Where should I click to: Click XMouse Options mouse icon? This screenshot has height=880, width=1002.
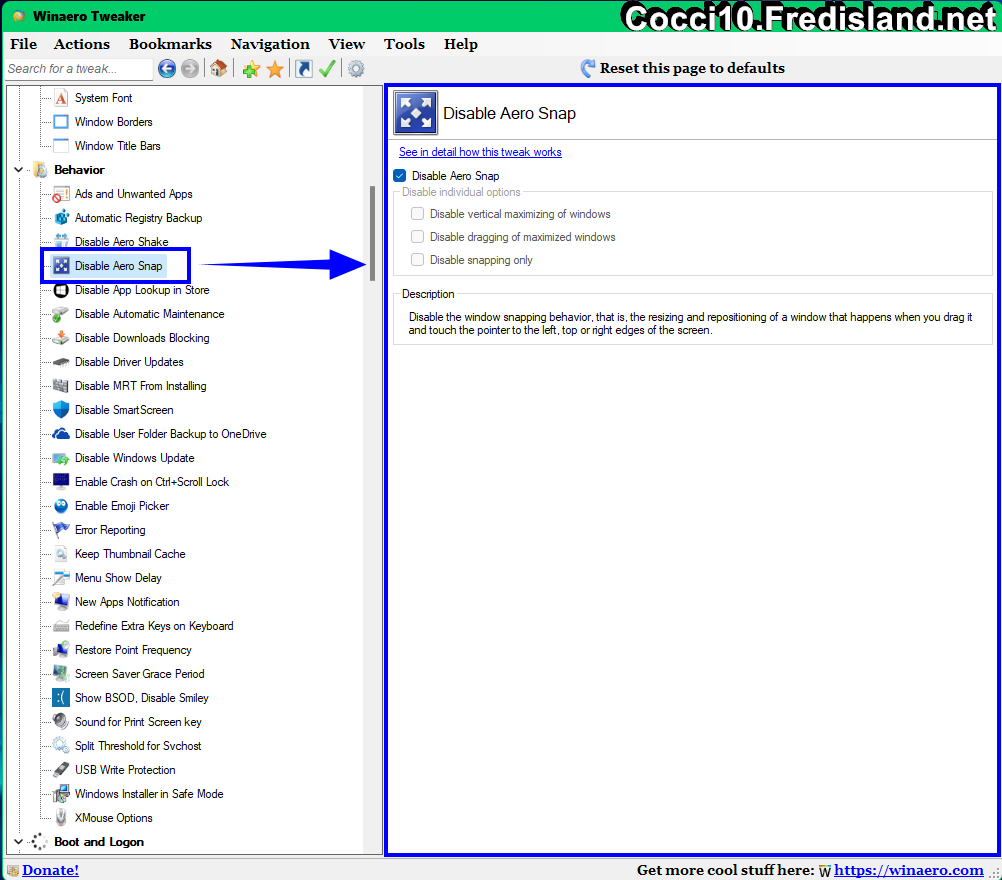(61, 818)
